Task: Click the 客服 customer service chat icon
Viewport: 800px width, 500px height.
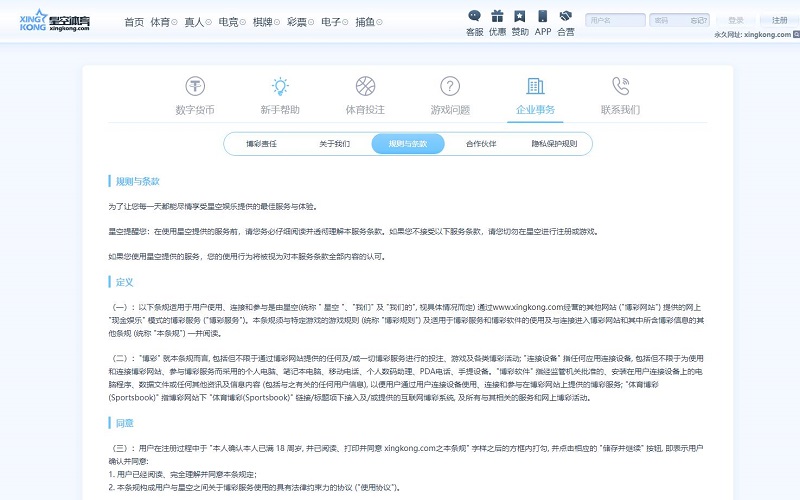Action: pyautogui.click(x=474, y=16)
